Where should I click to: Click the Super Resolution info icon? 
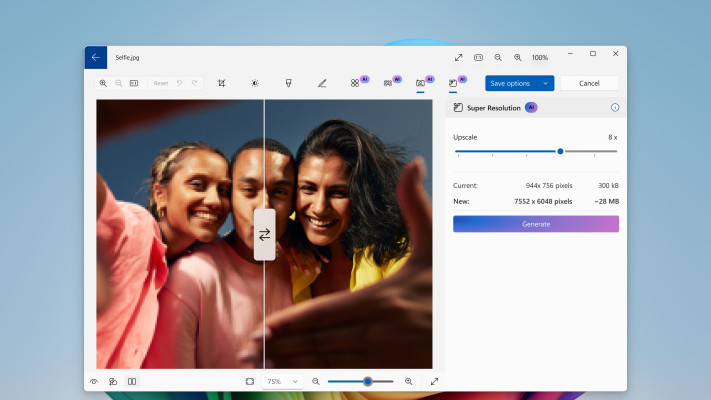(615, 107)
